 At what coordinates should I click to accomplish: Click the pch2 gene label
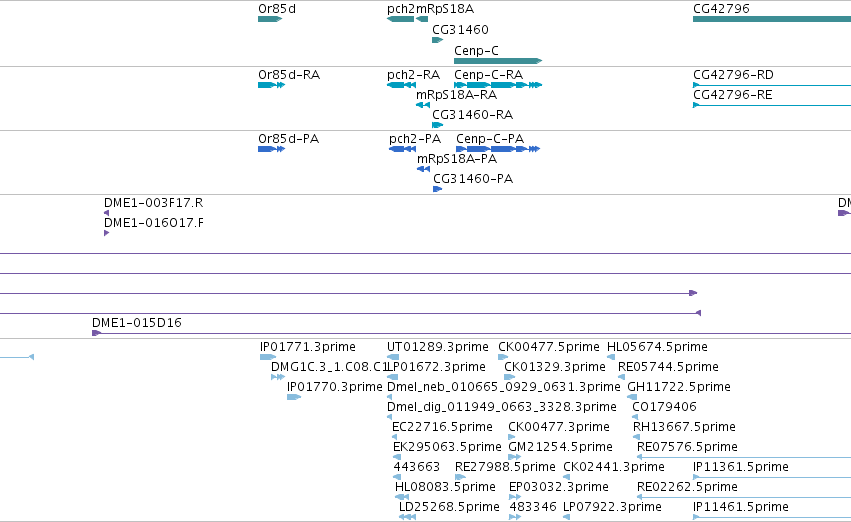point(401,9)
